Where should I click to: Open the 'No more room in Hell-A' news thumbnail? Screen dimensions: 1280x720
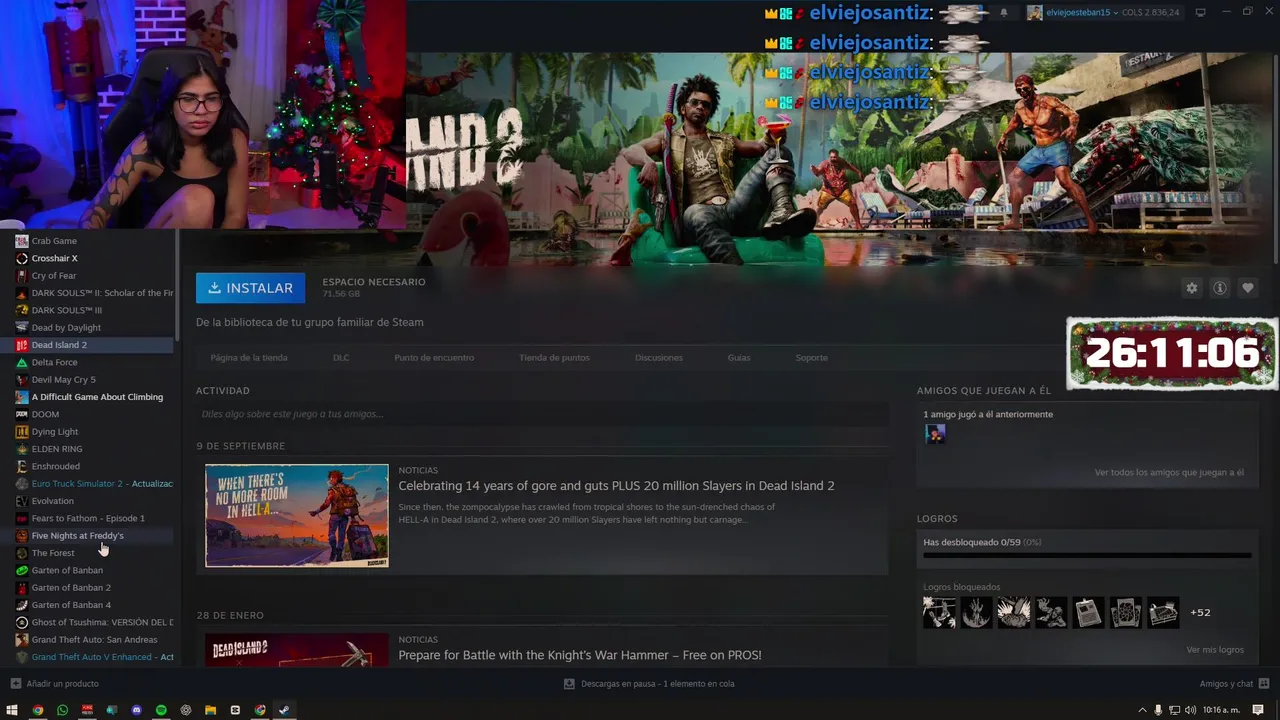coord(297,516)
